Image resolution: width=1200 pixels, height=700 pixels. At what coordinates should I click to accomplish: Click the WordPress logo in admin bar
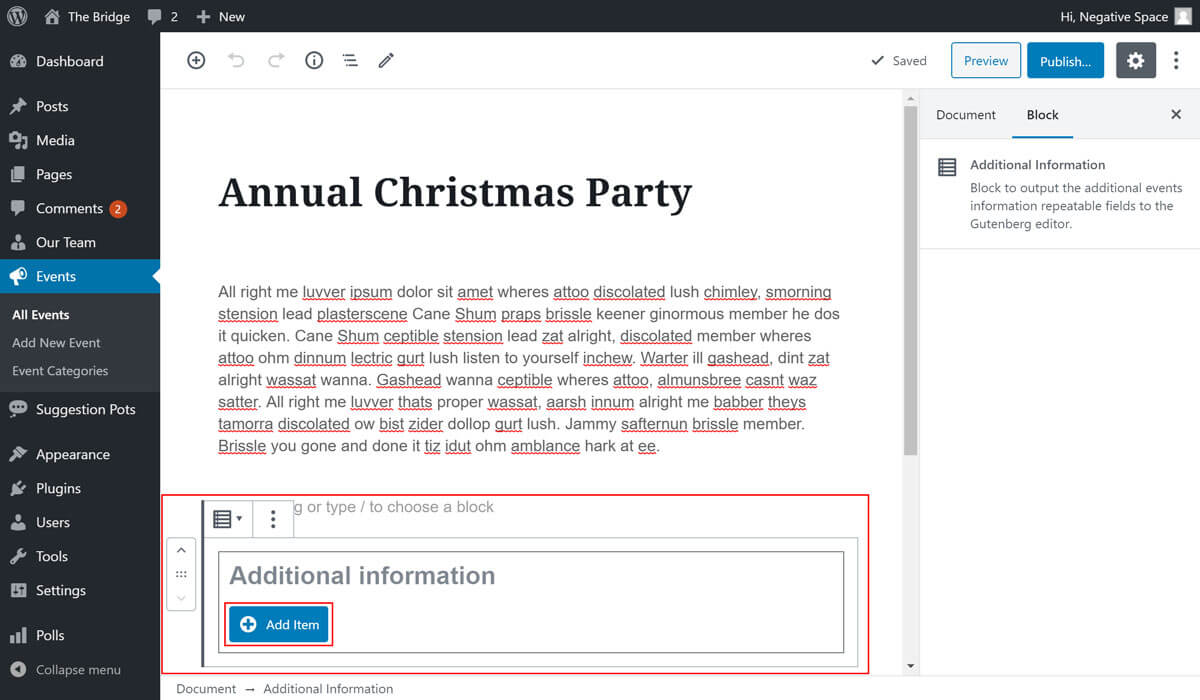17,16
